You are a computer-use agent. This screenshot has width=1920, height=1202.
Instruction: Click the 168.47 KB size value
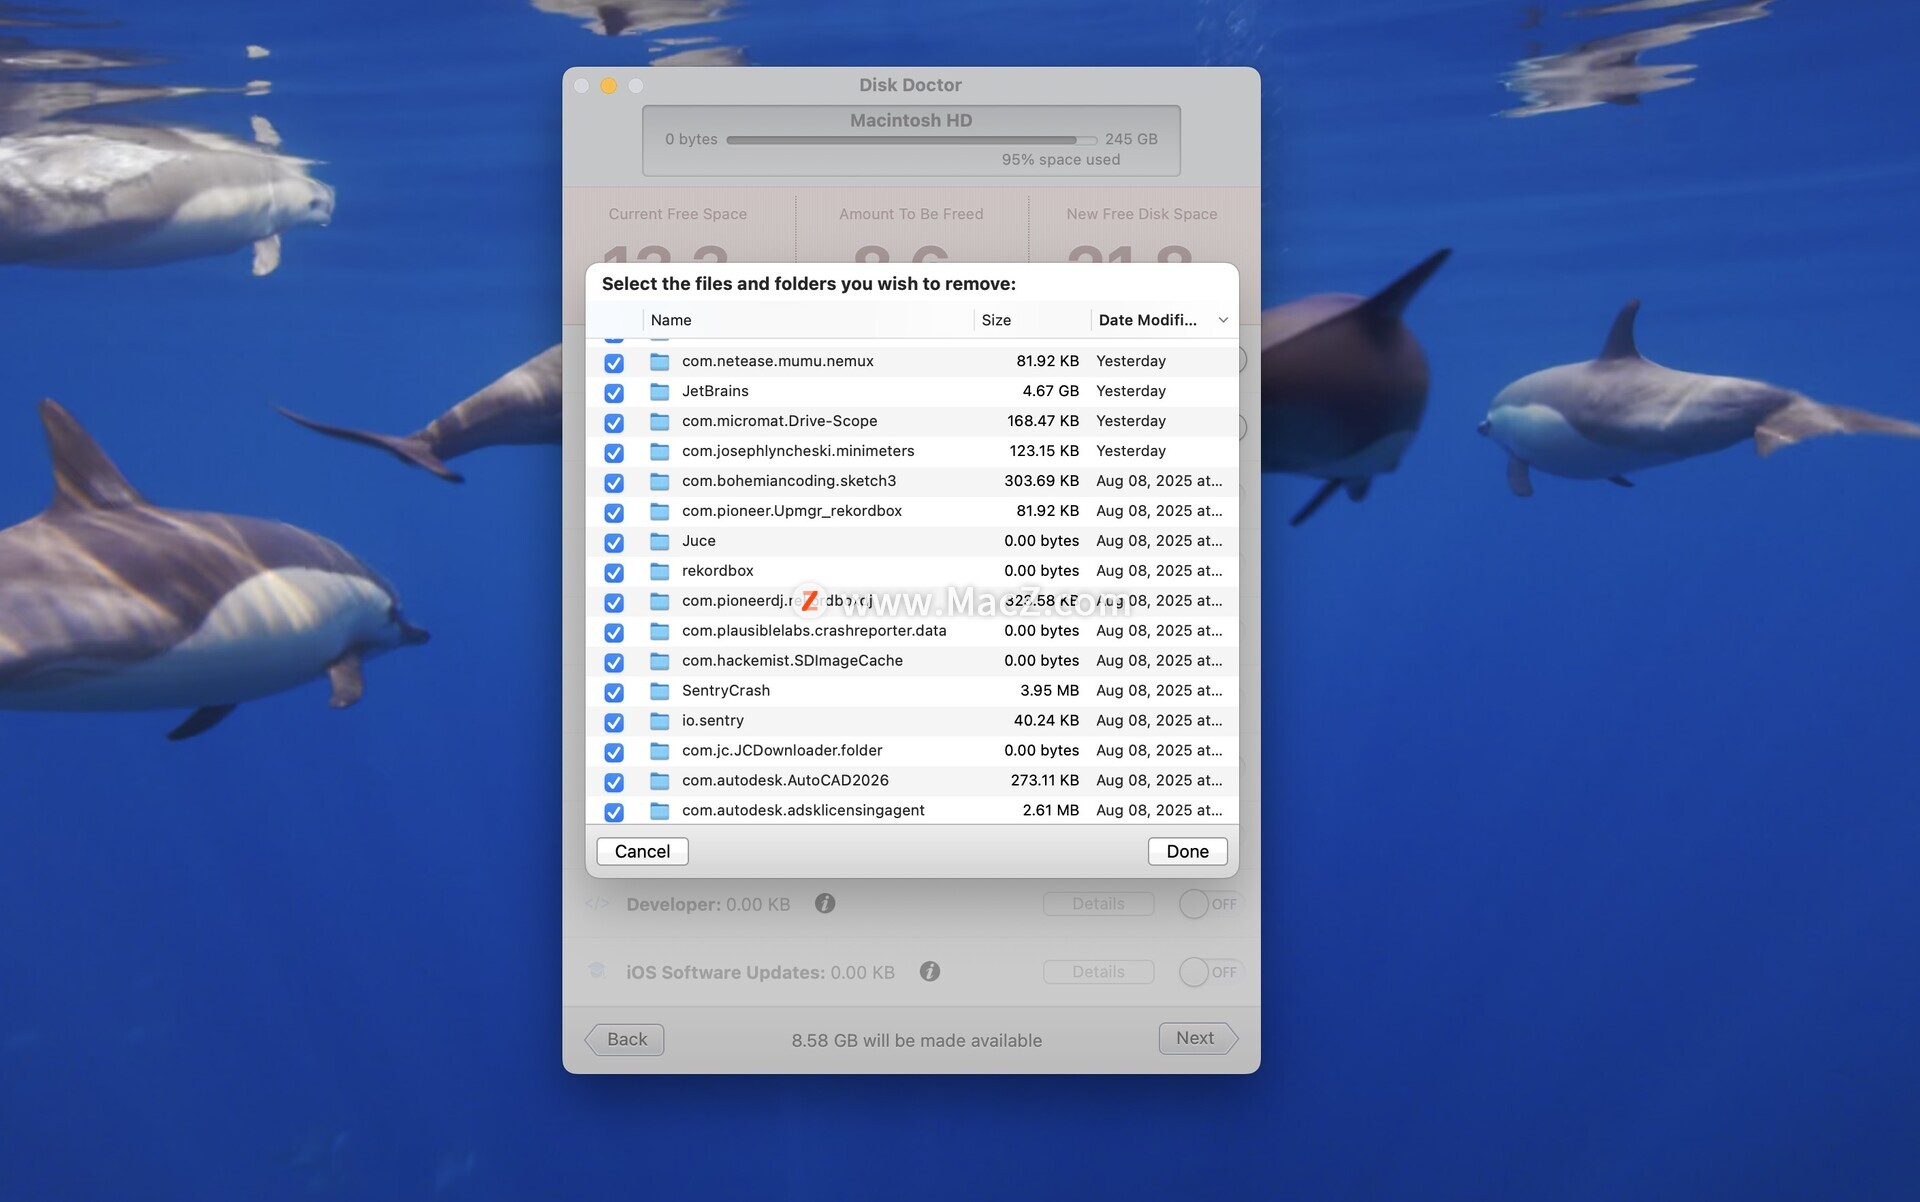(1043, 421)
